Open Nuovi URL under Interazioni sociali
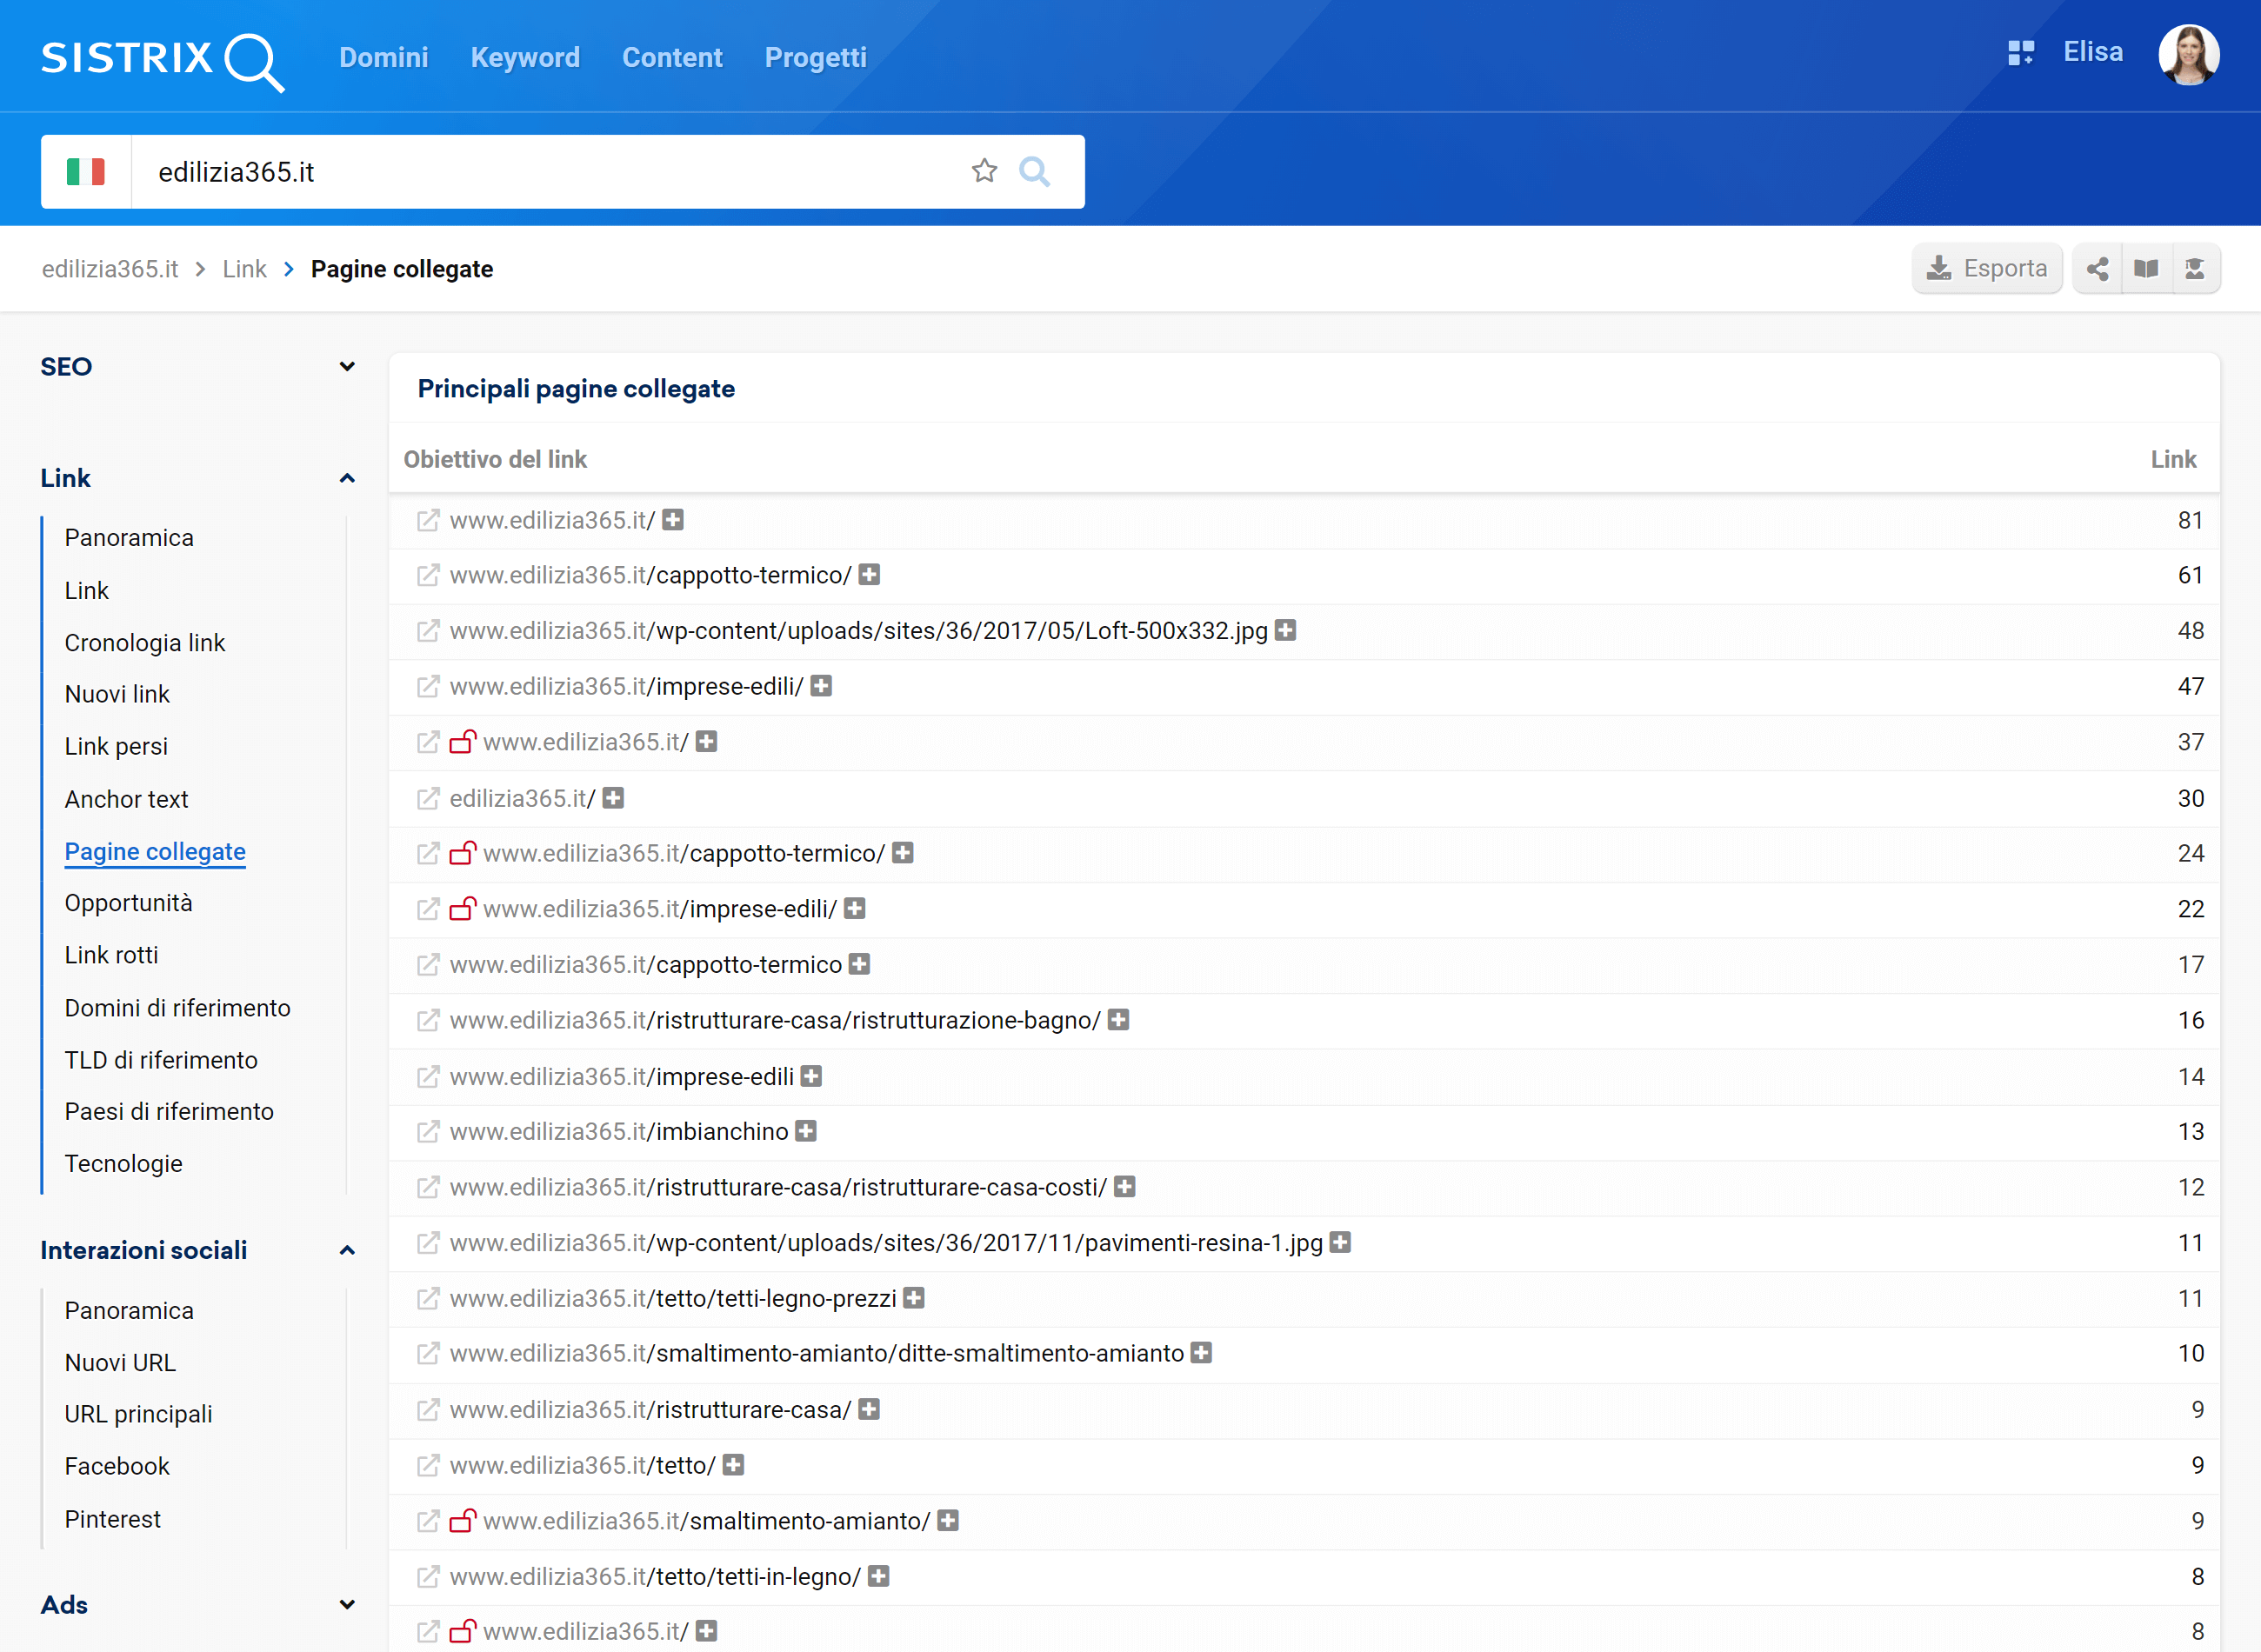Viewport: 2261px width, 1652px height. [x=120, y=1362]
